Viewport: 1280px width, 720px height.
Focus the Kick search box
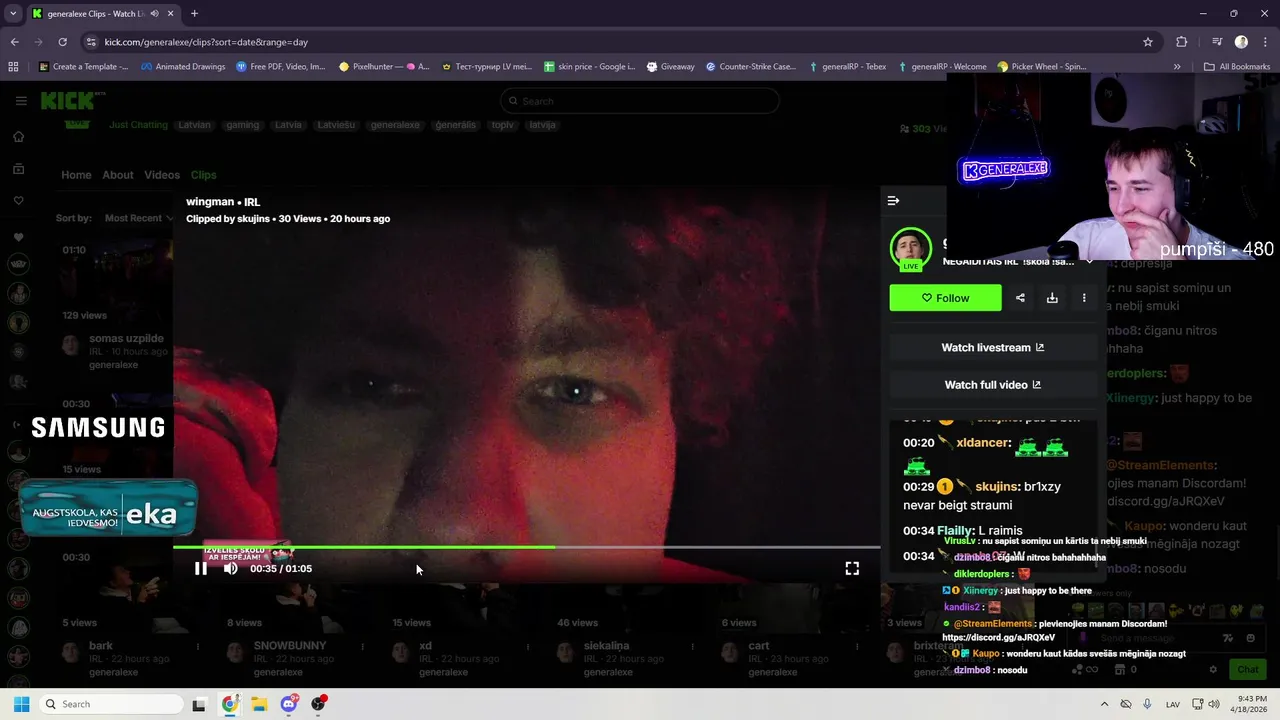[x=640, y=101]
